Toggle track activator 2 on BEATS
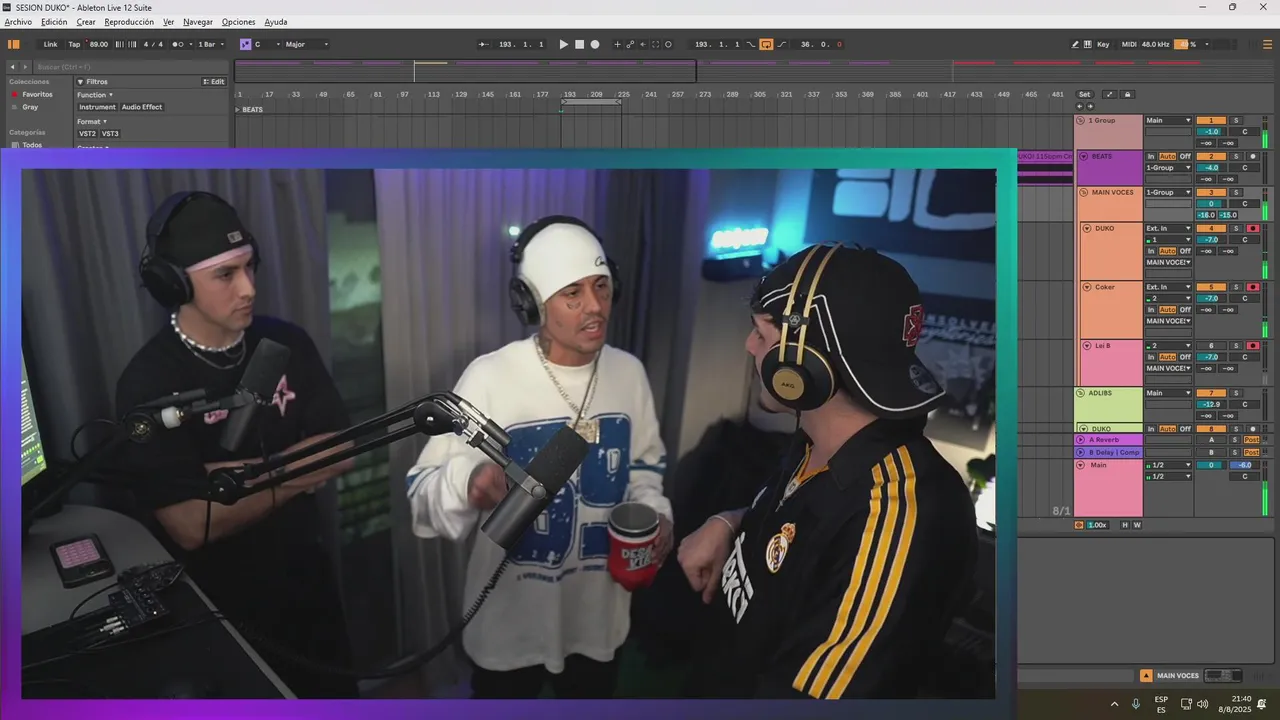1280x720 pixels. click(1211, 156)
